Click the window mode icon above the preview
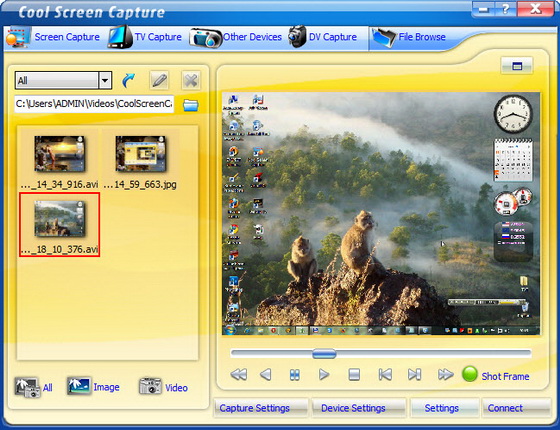The width and height of the screenshot is (560, 430). pyautogui.click(x=517, y=66)
